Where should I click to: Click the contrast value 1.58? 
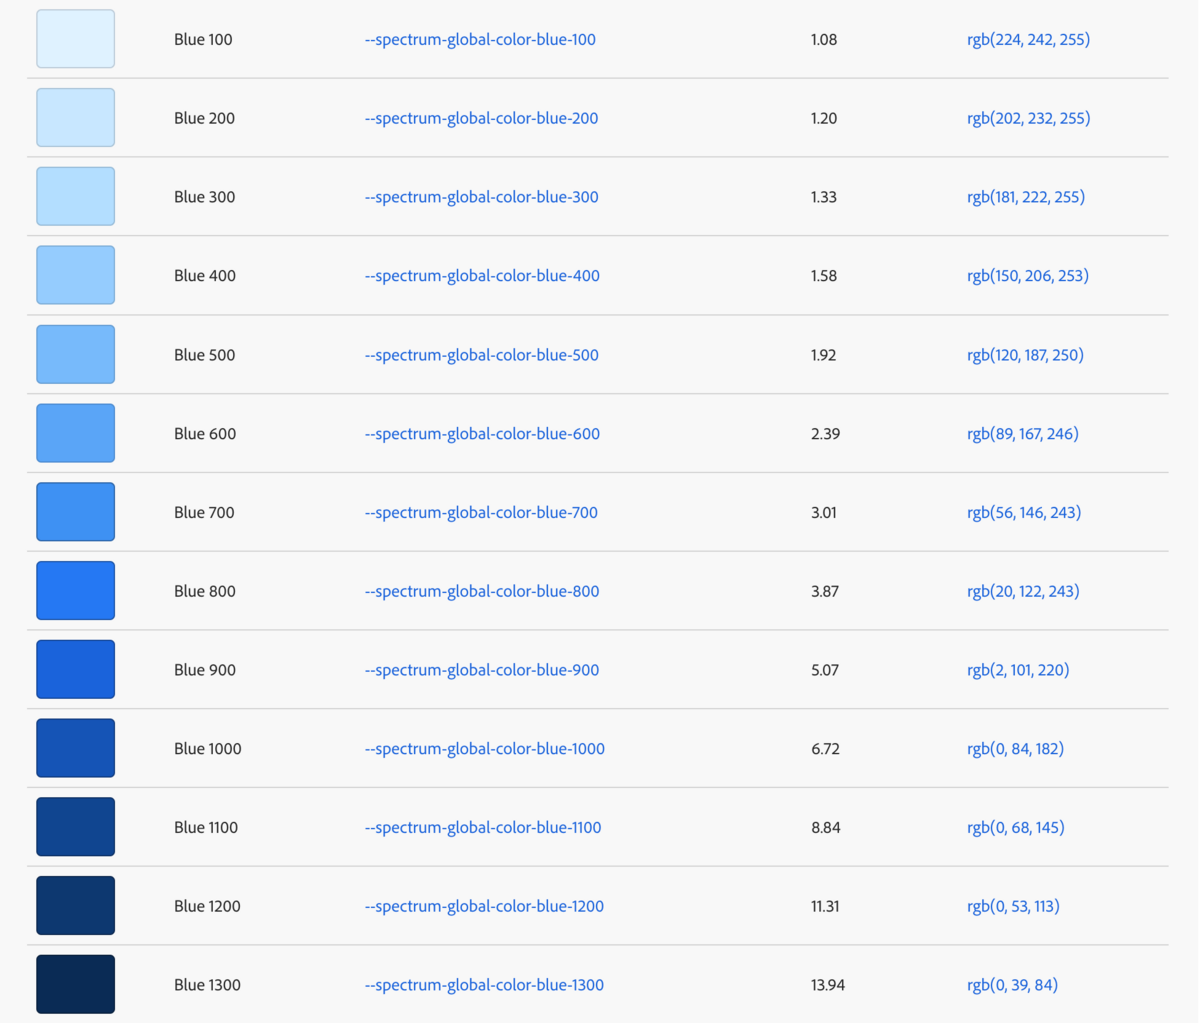824,276
